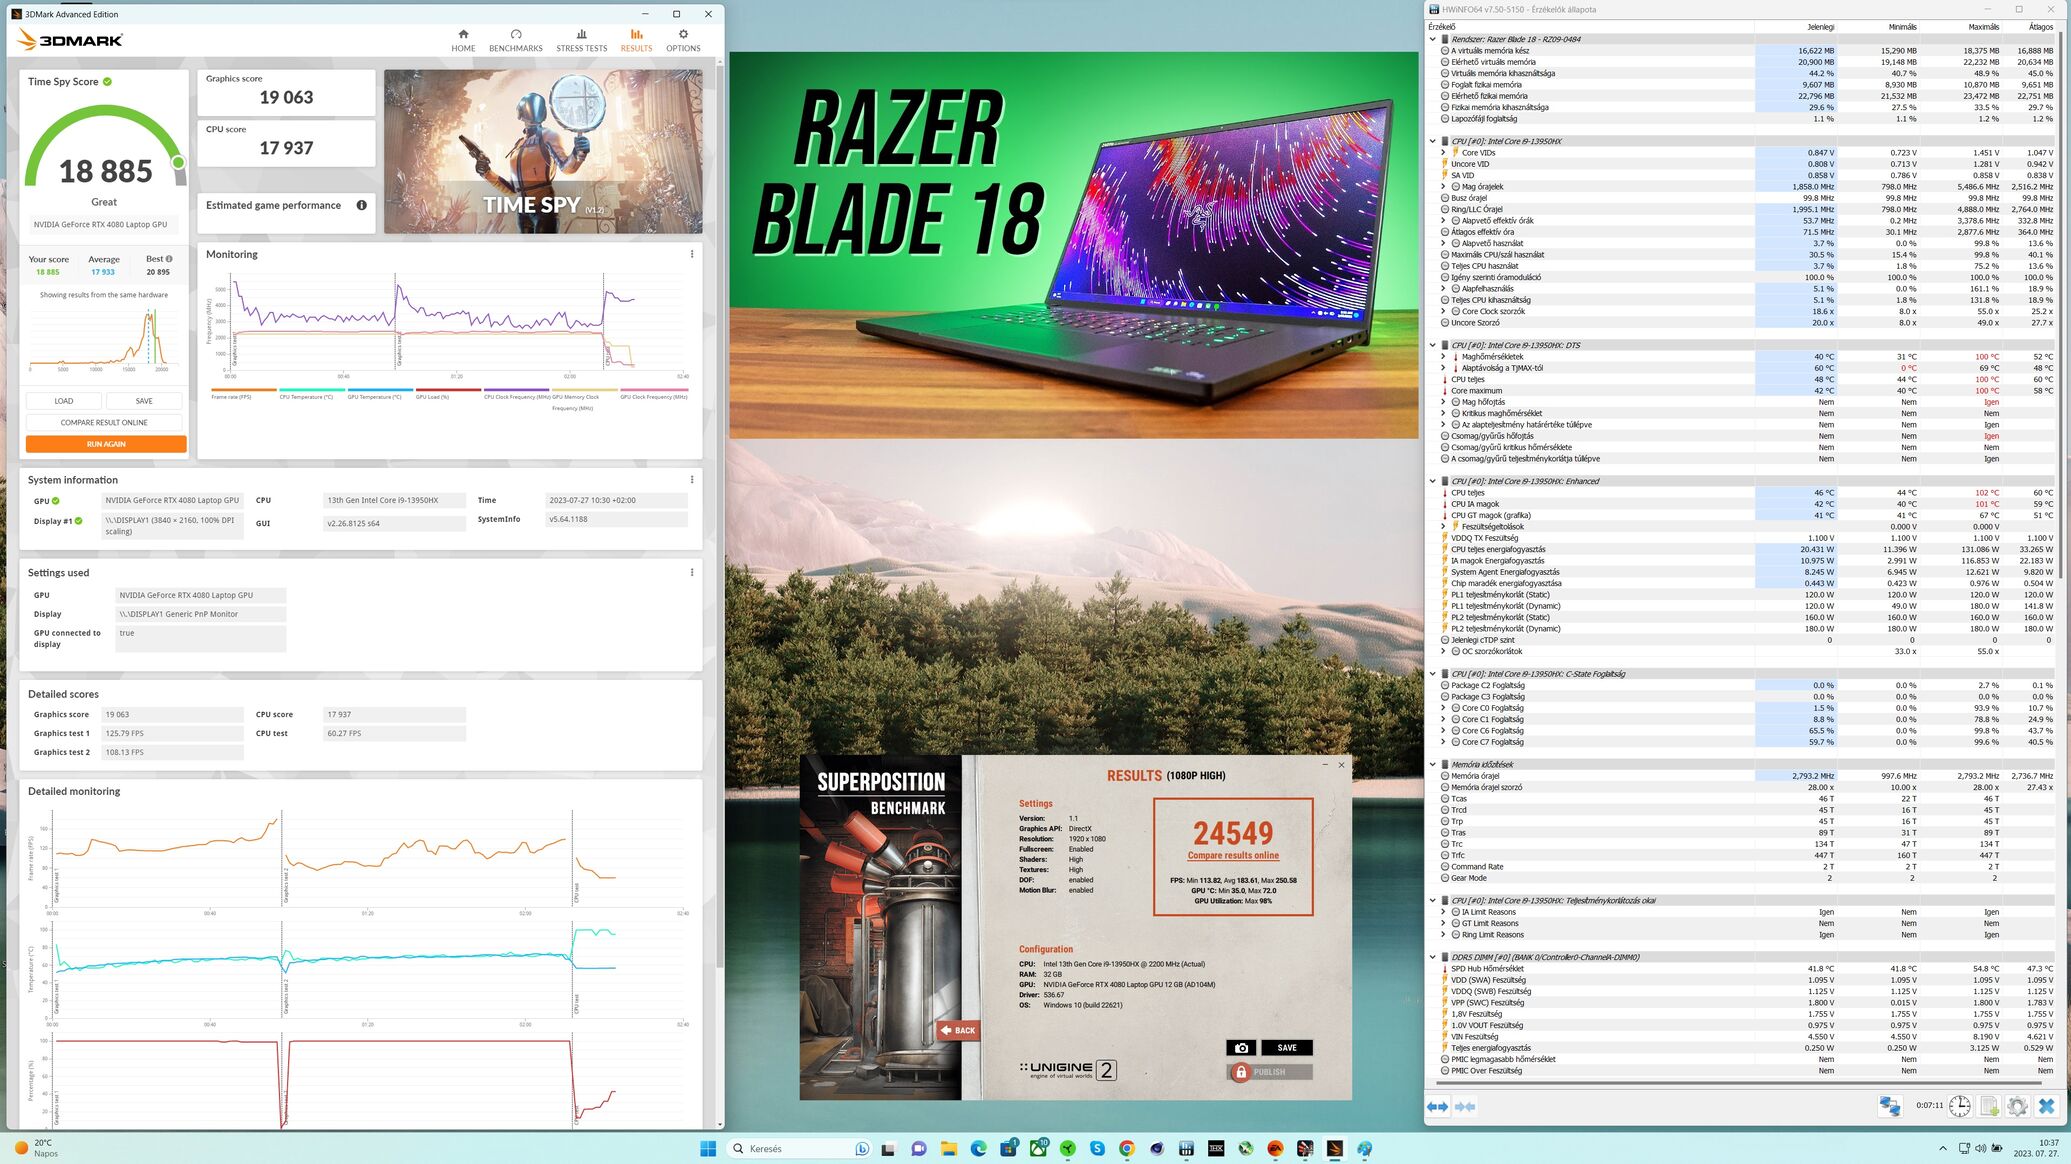Collapse the Memória időzítések section

1433,765
